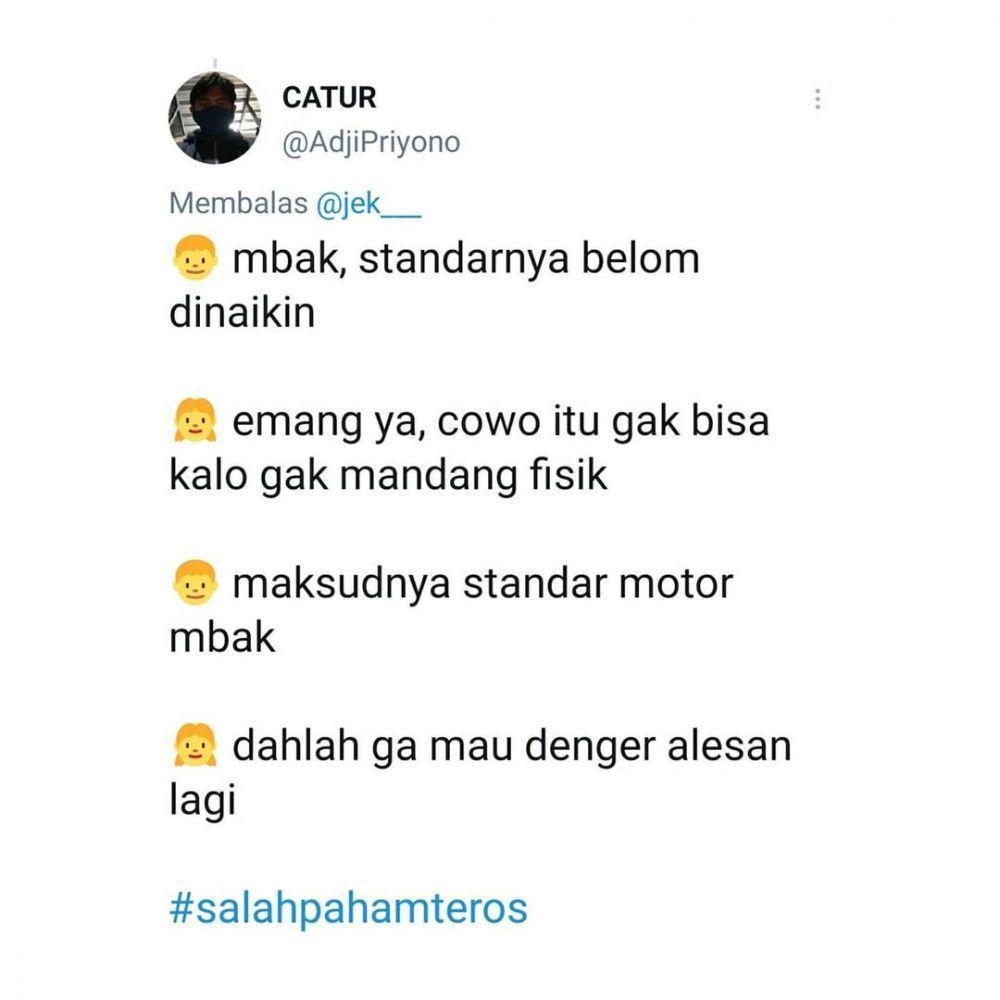
Task: Click the word 'lagi' above the hashtag
Action: tap(203, 801)
